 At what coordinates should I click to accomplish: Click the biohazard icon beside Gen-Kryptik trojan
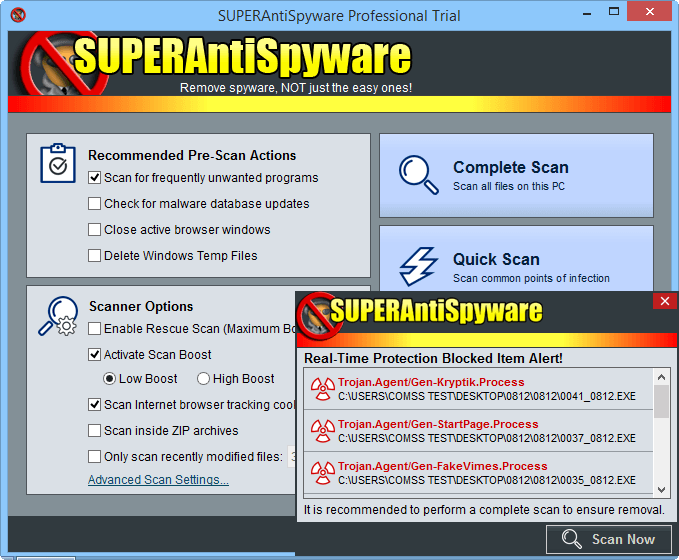click(x=323, y=389)
